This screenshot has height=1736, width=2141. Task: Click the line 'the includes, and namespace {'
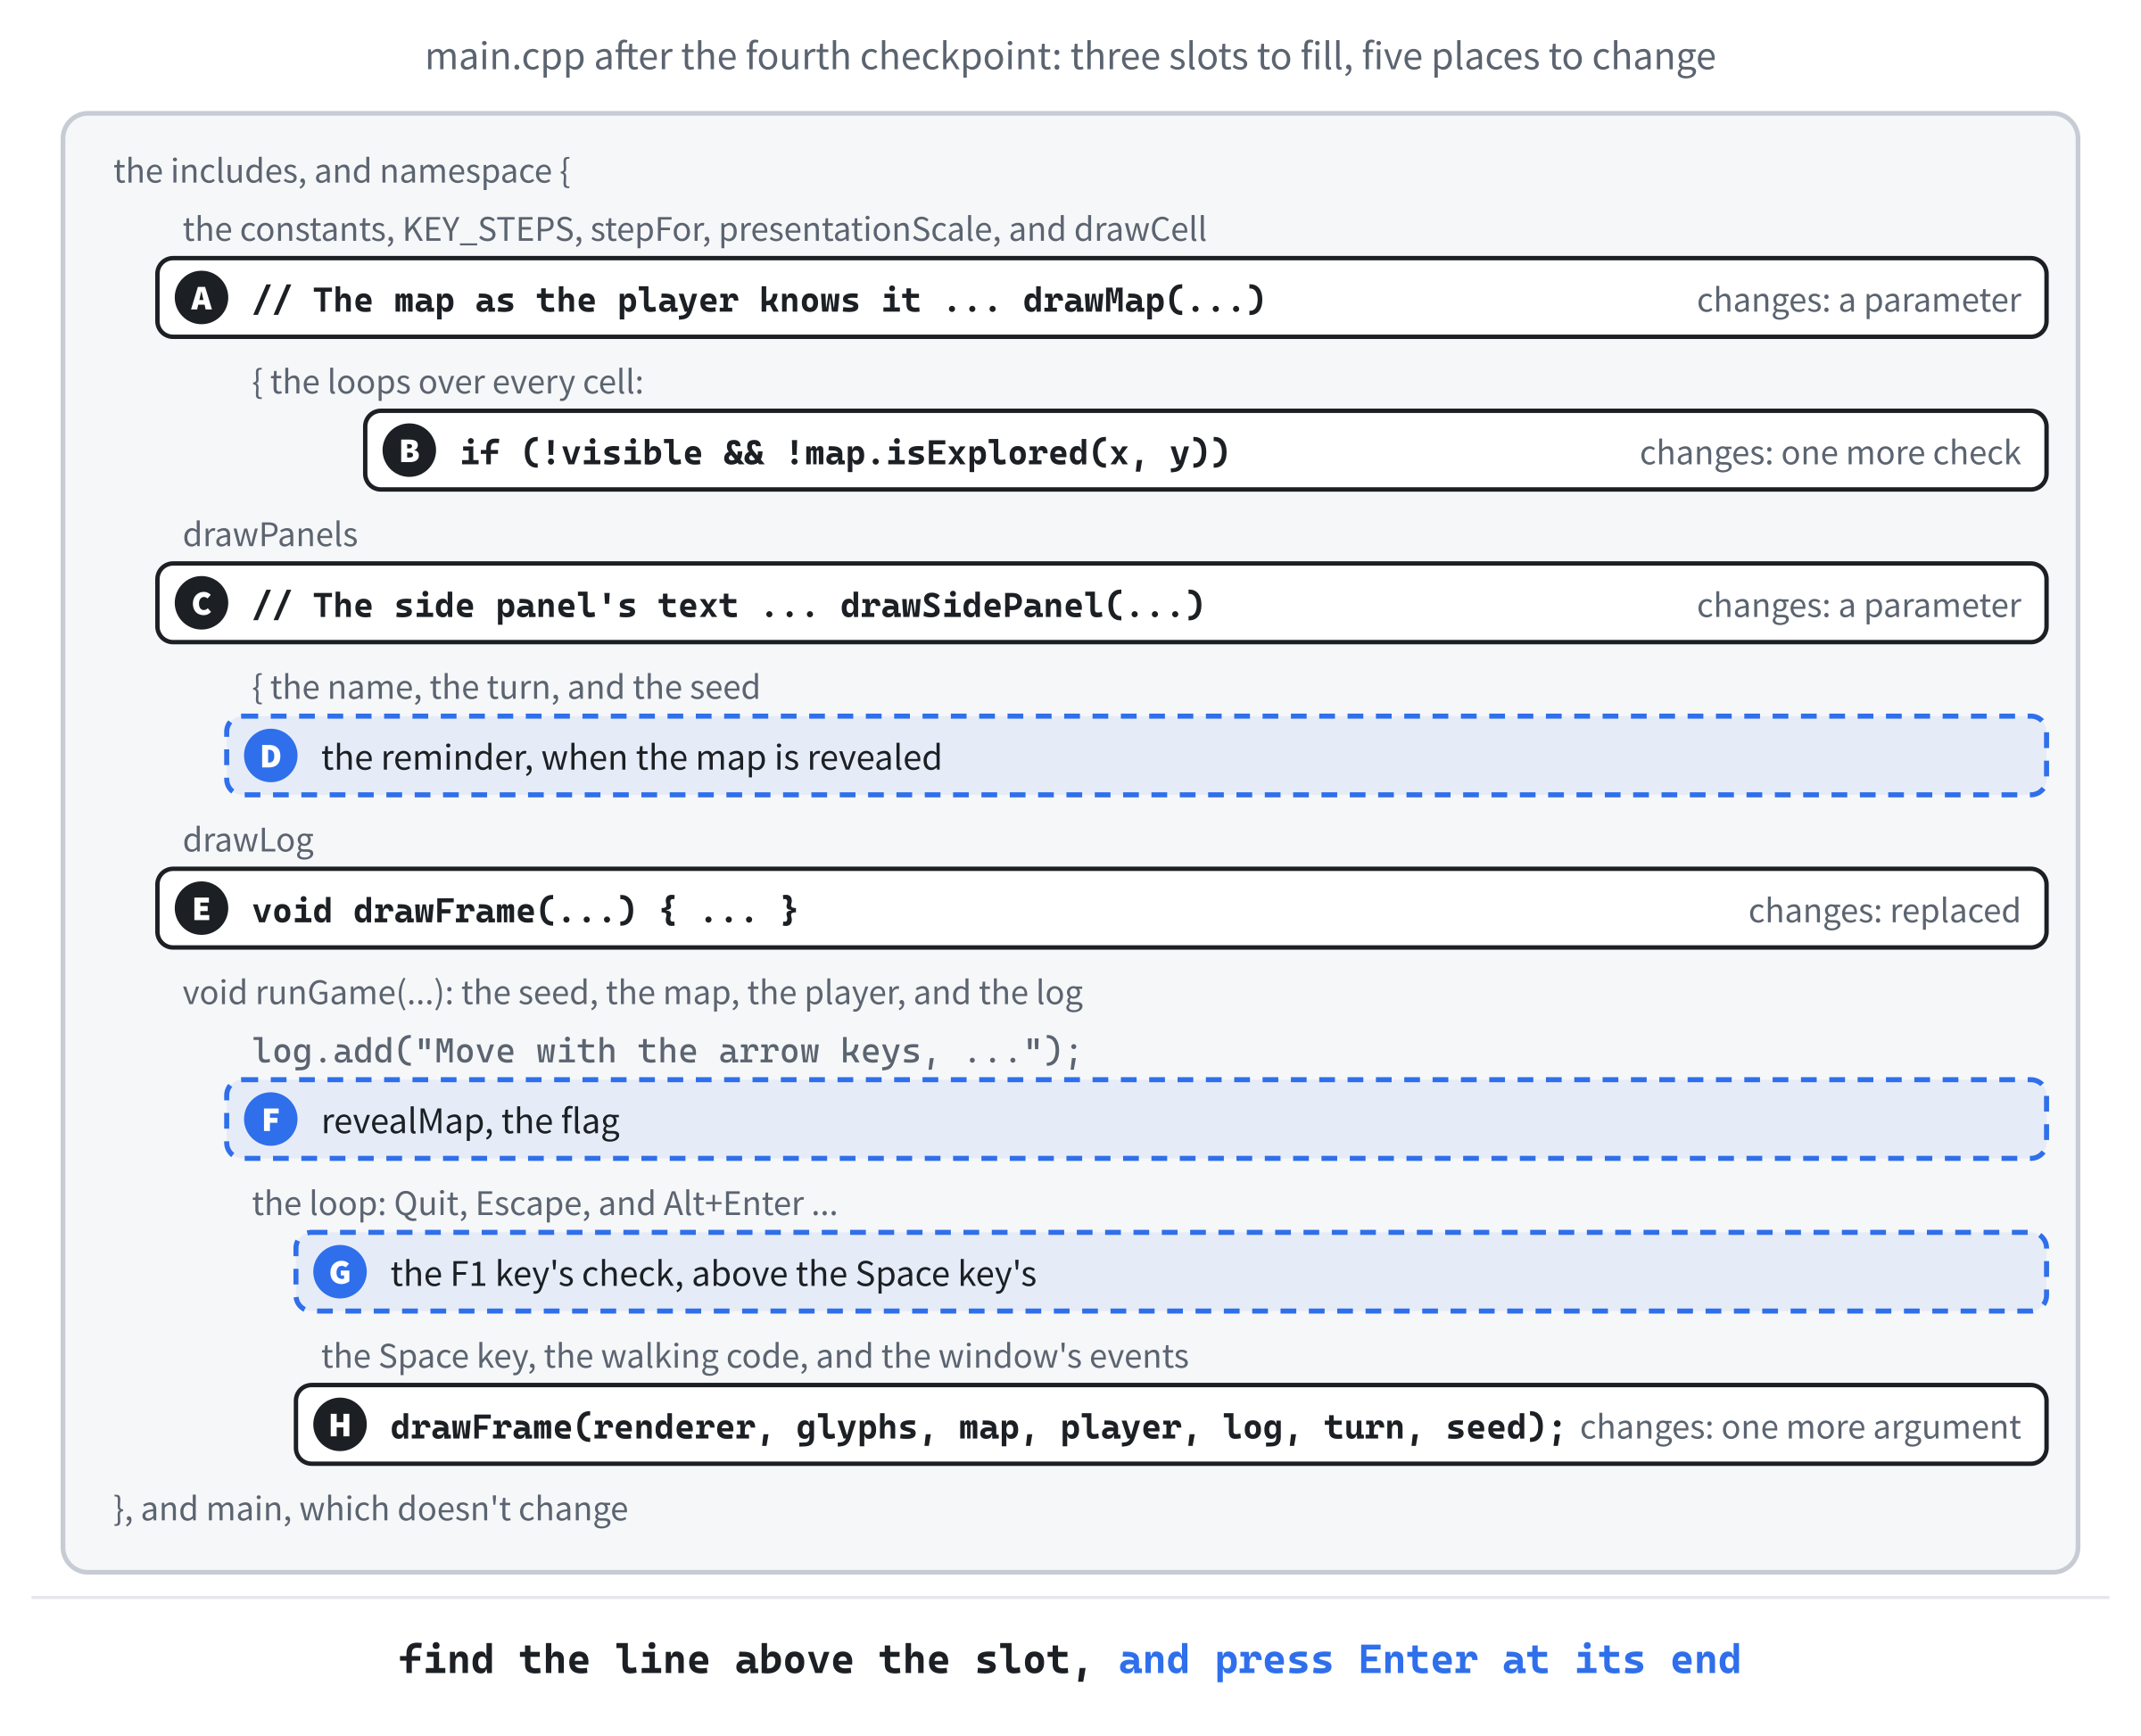tap(342, 171)
